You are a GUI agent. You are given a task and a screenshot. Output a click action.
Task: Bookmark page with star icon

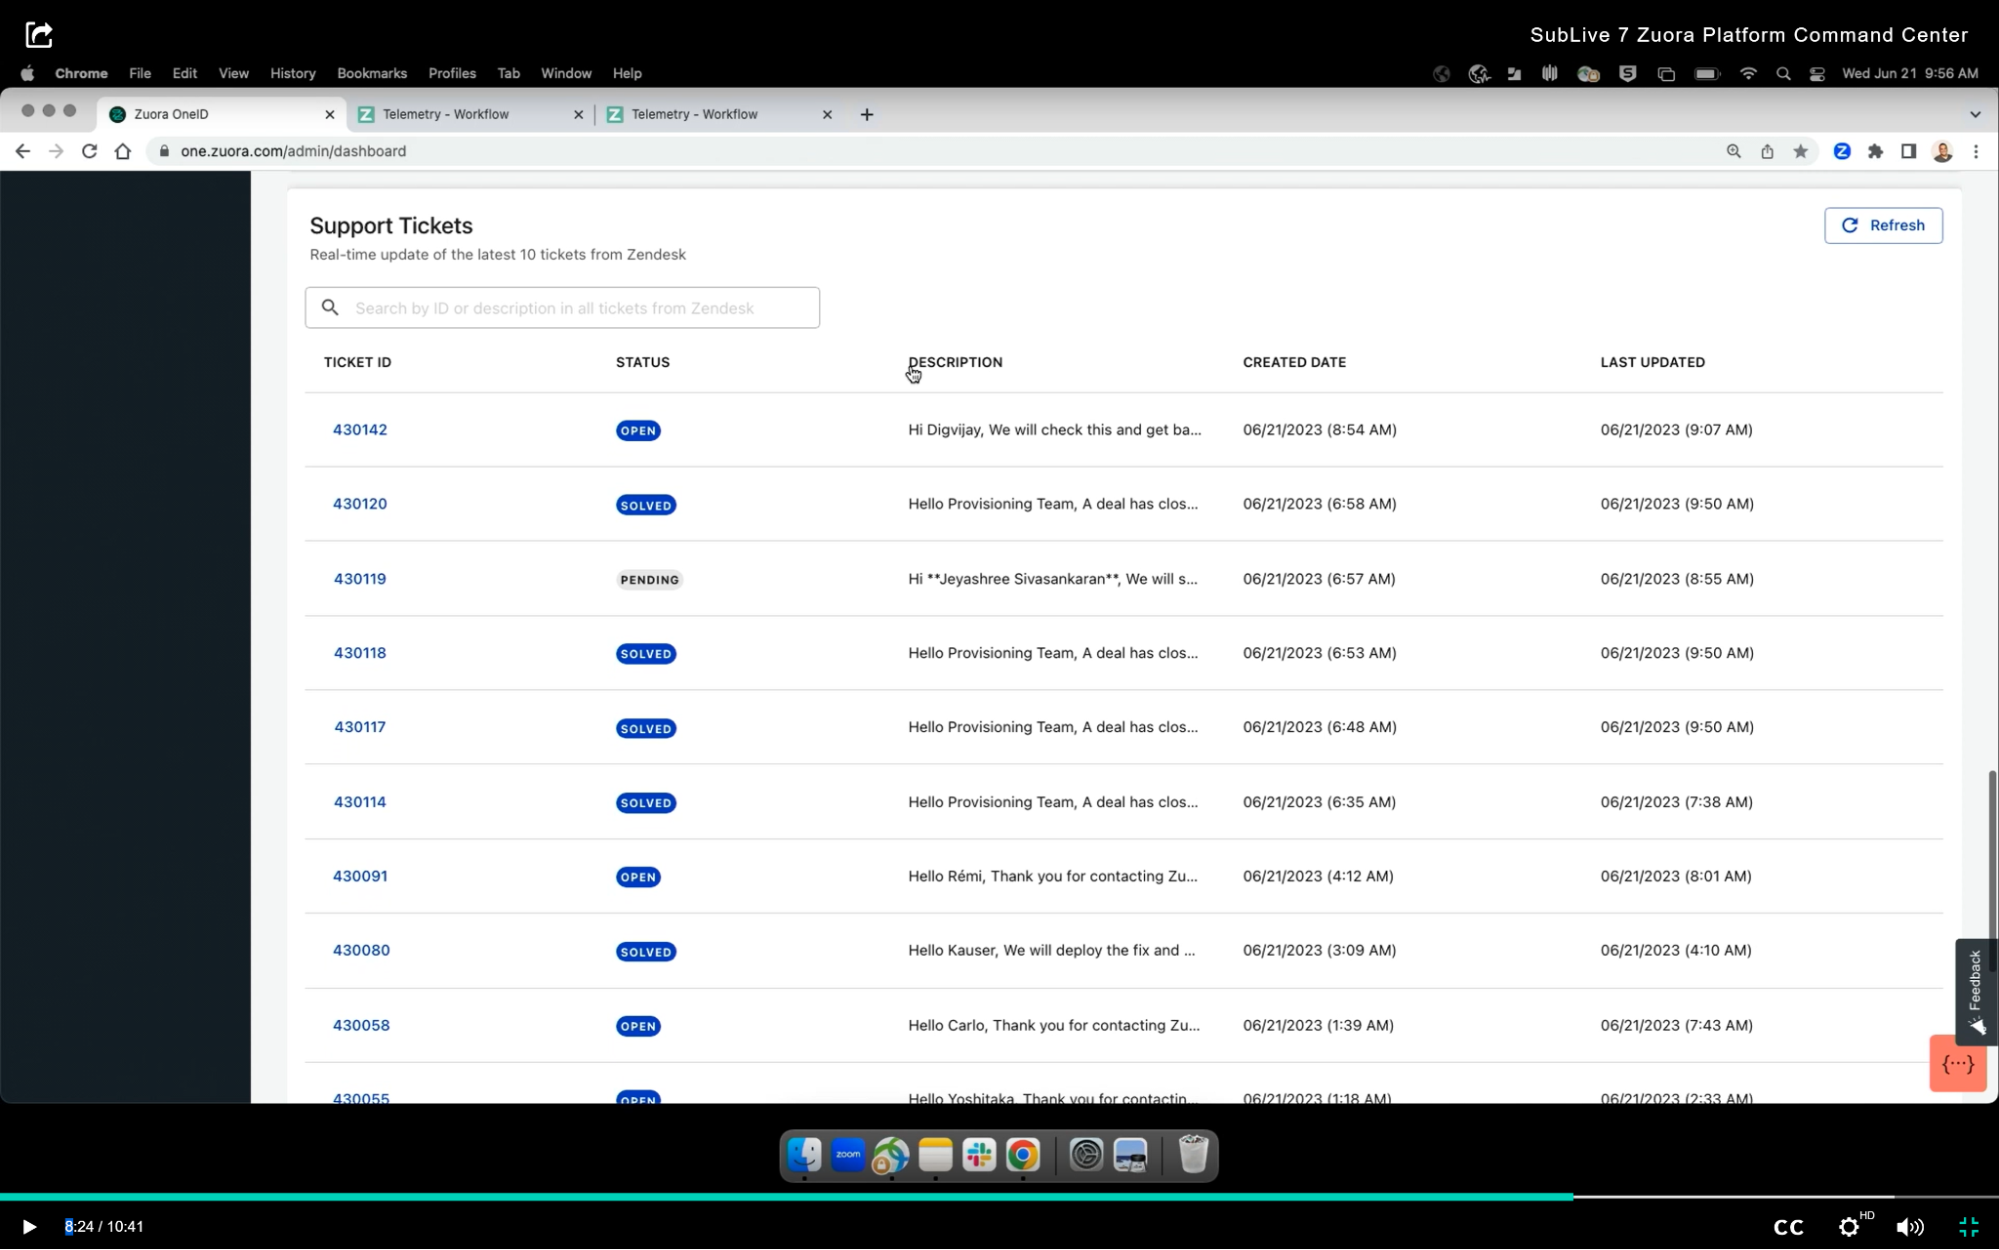coord(1800,151)
